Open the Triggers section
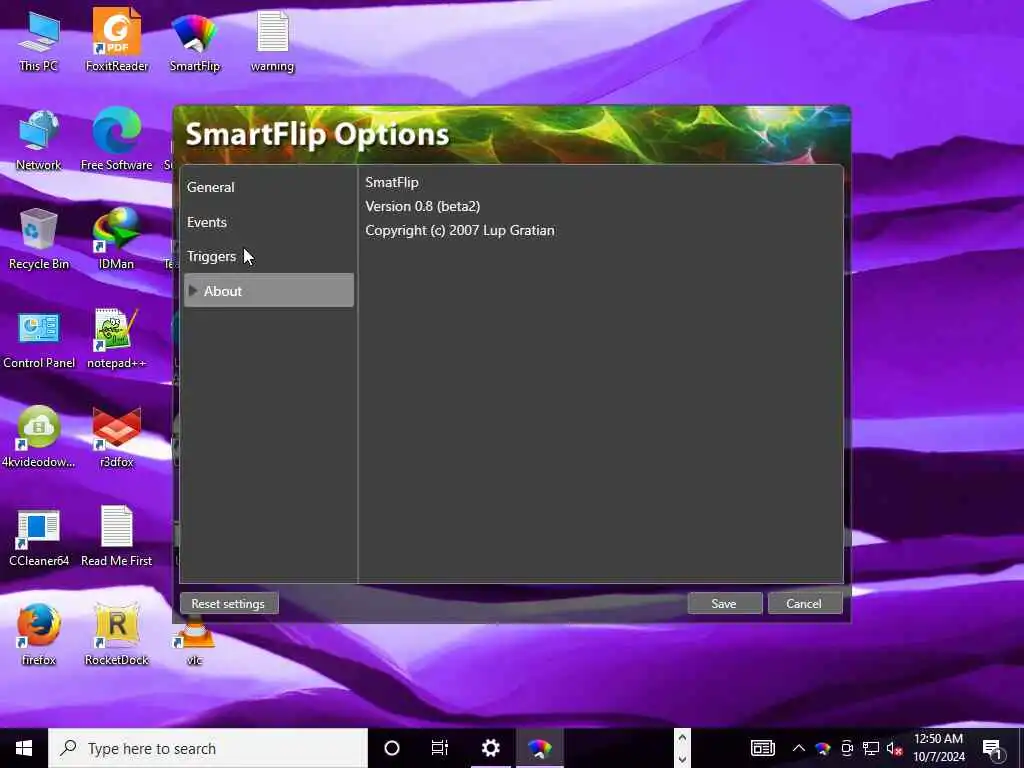Image resolution: width=1024 pixels, height=768 pixels. point(268,256)
